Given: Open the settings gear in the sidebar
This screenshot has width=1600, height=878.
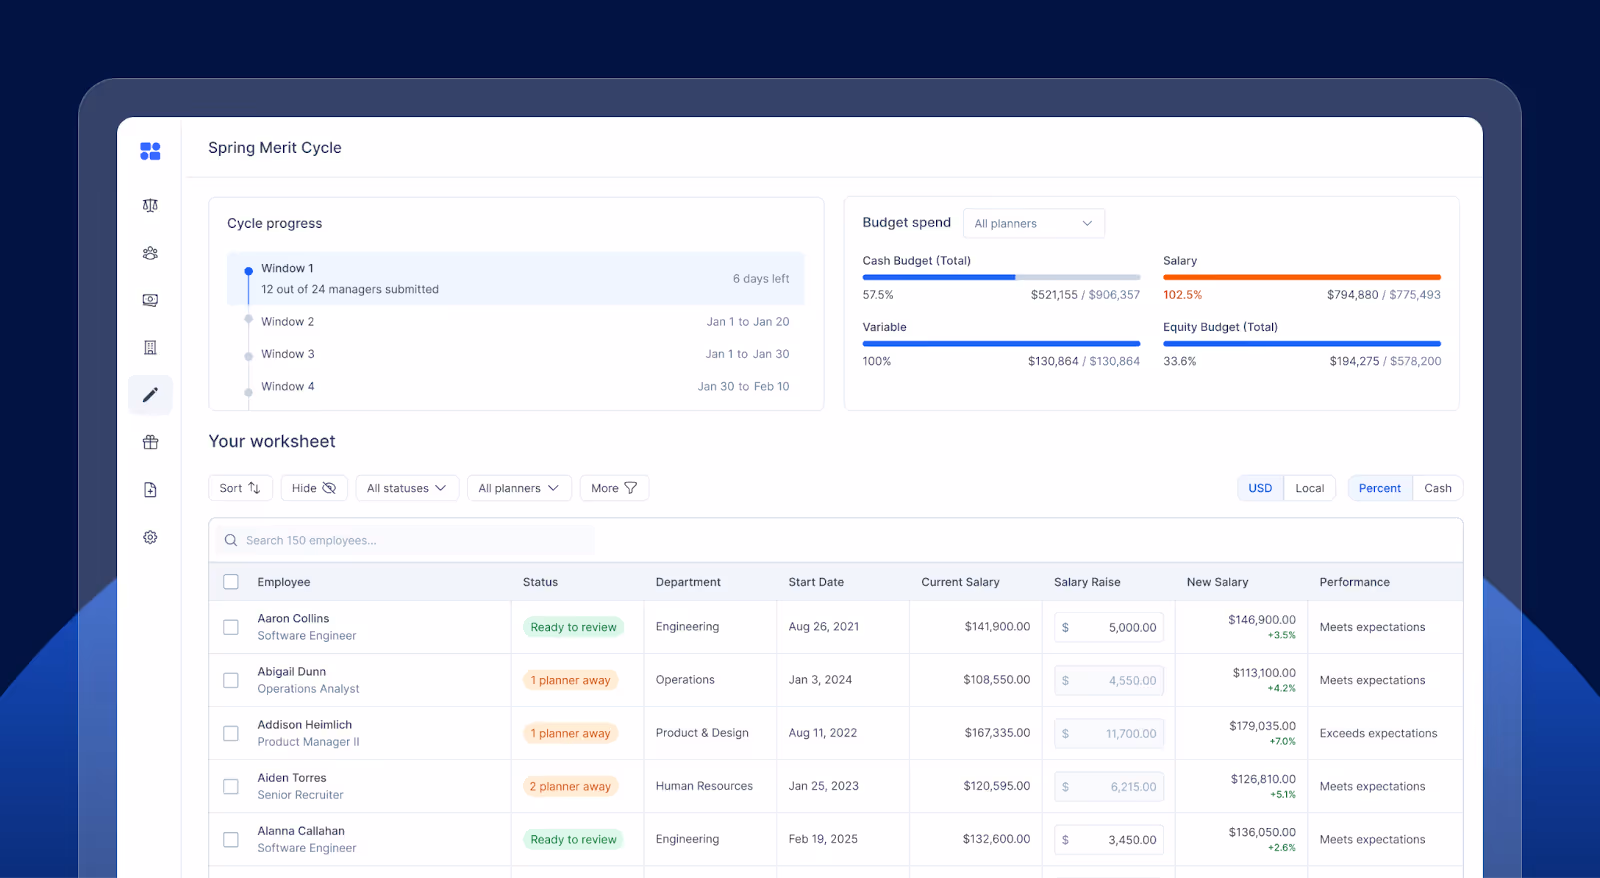Looking at the screenshot, I should 150,537.
